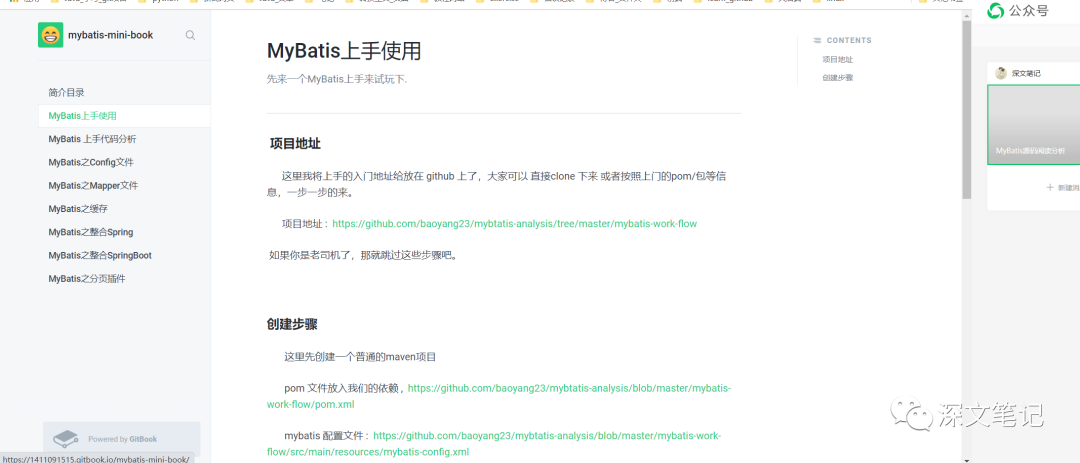The image size is (1080, 463).
Task: Click the plus icon next to 新建消息
Action: [1050, 187]
